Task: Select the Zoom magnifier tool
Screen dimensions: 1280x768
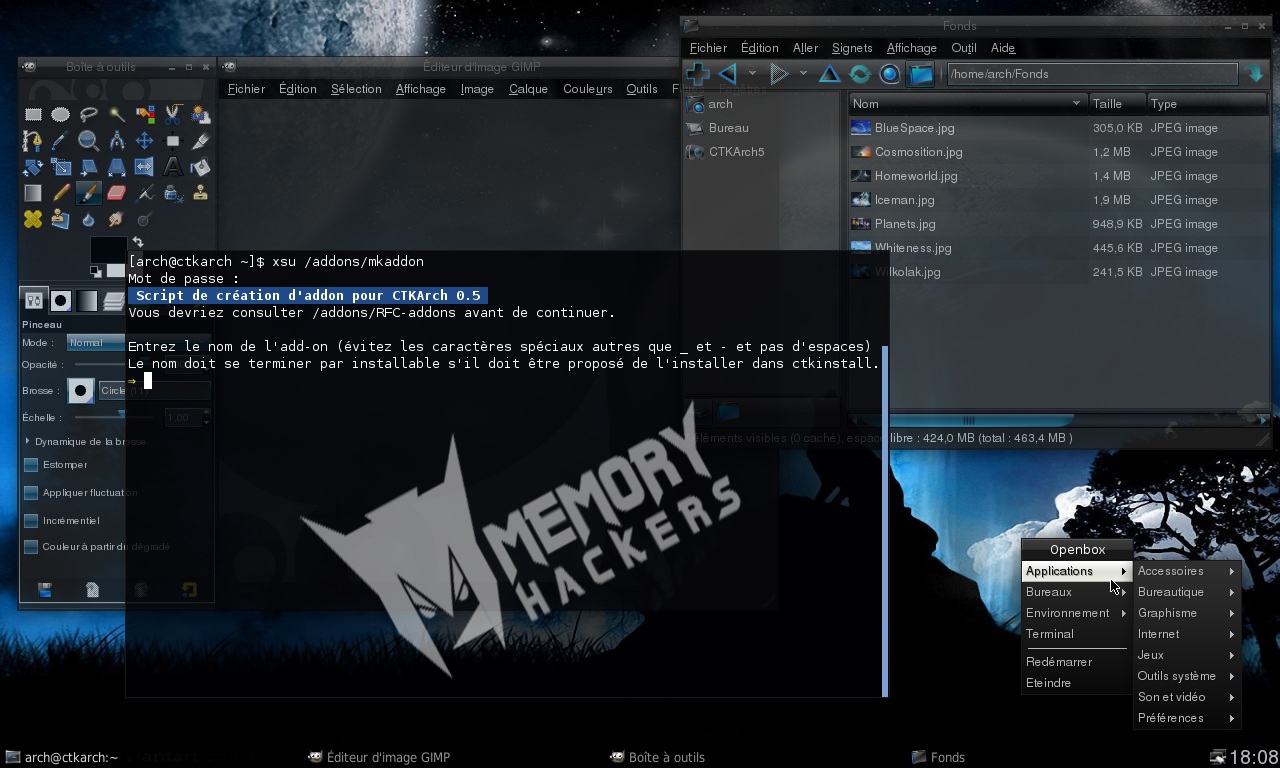Action: tap(89, 141)
